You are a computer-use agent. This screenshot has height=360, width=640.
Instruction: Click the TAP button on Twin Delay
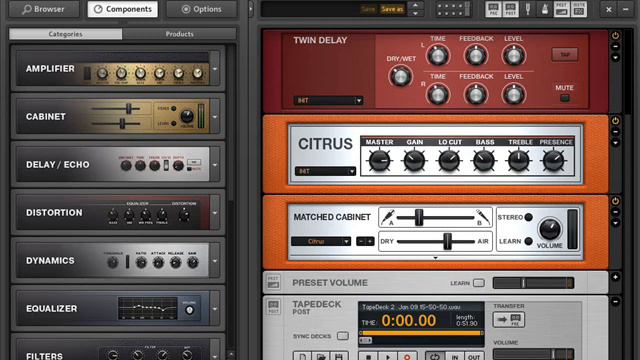564,54
